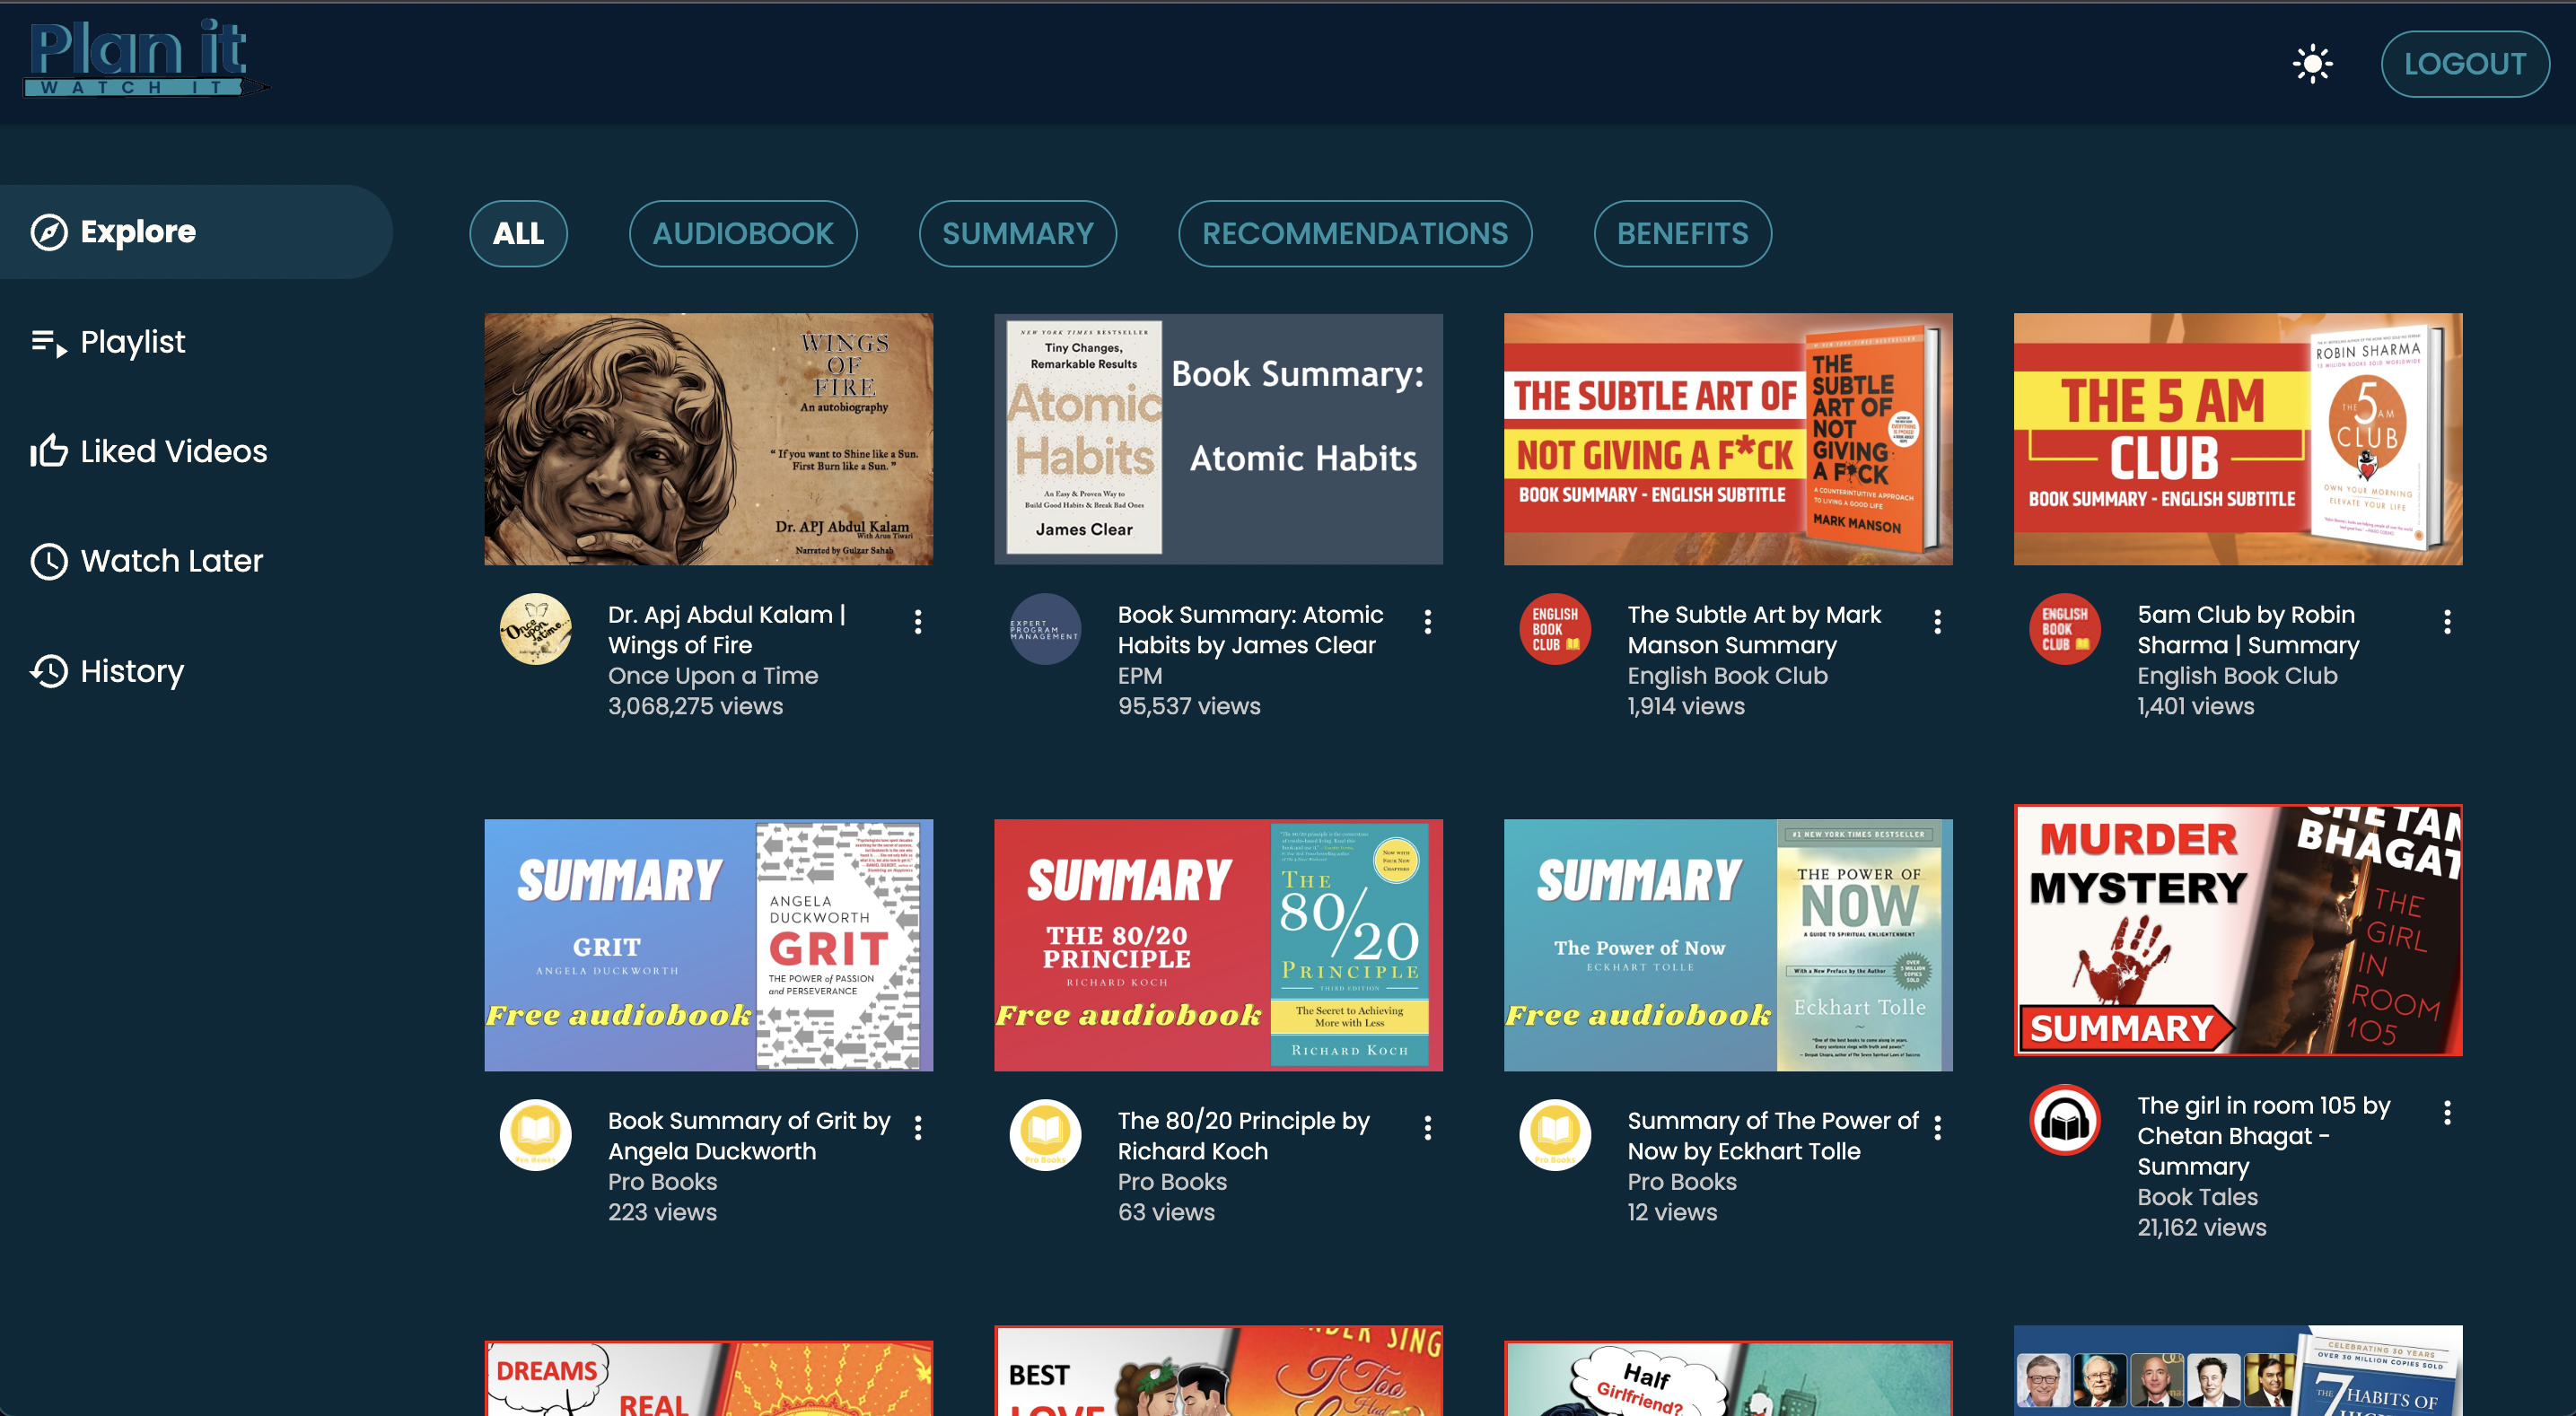Open options menu for Subtle Art video
Image resolution: width=2576 pixels, height=1416 pixels.
click(1937, 622)
